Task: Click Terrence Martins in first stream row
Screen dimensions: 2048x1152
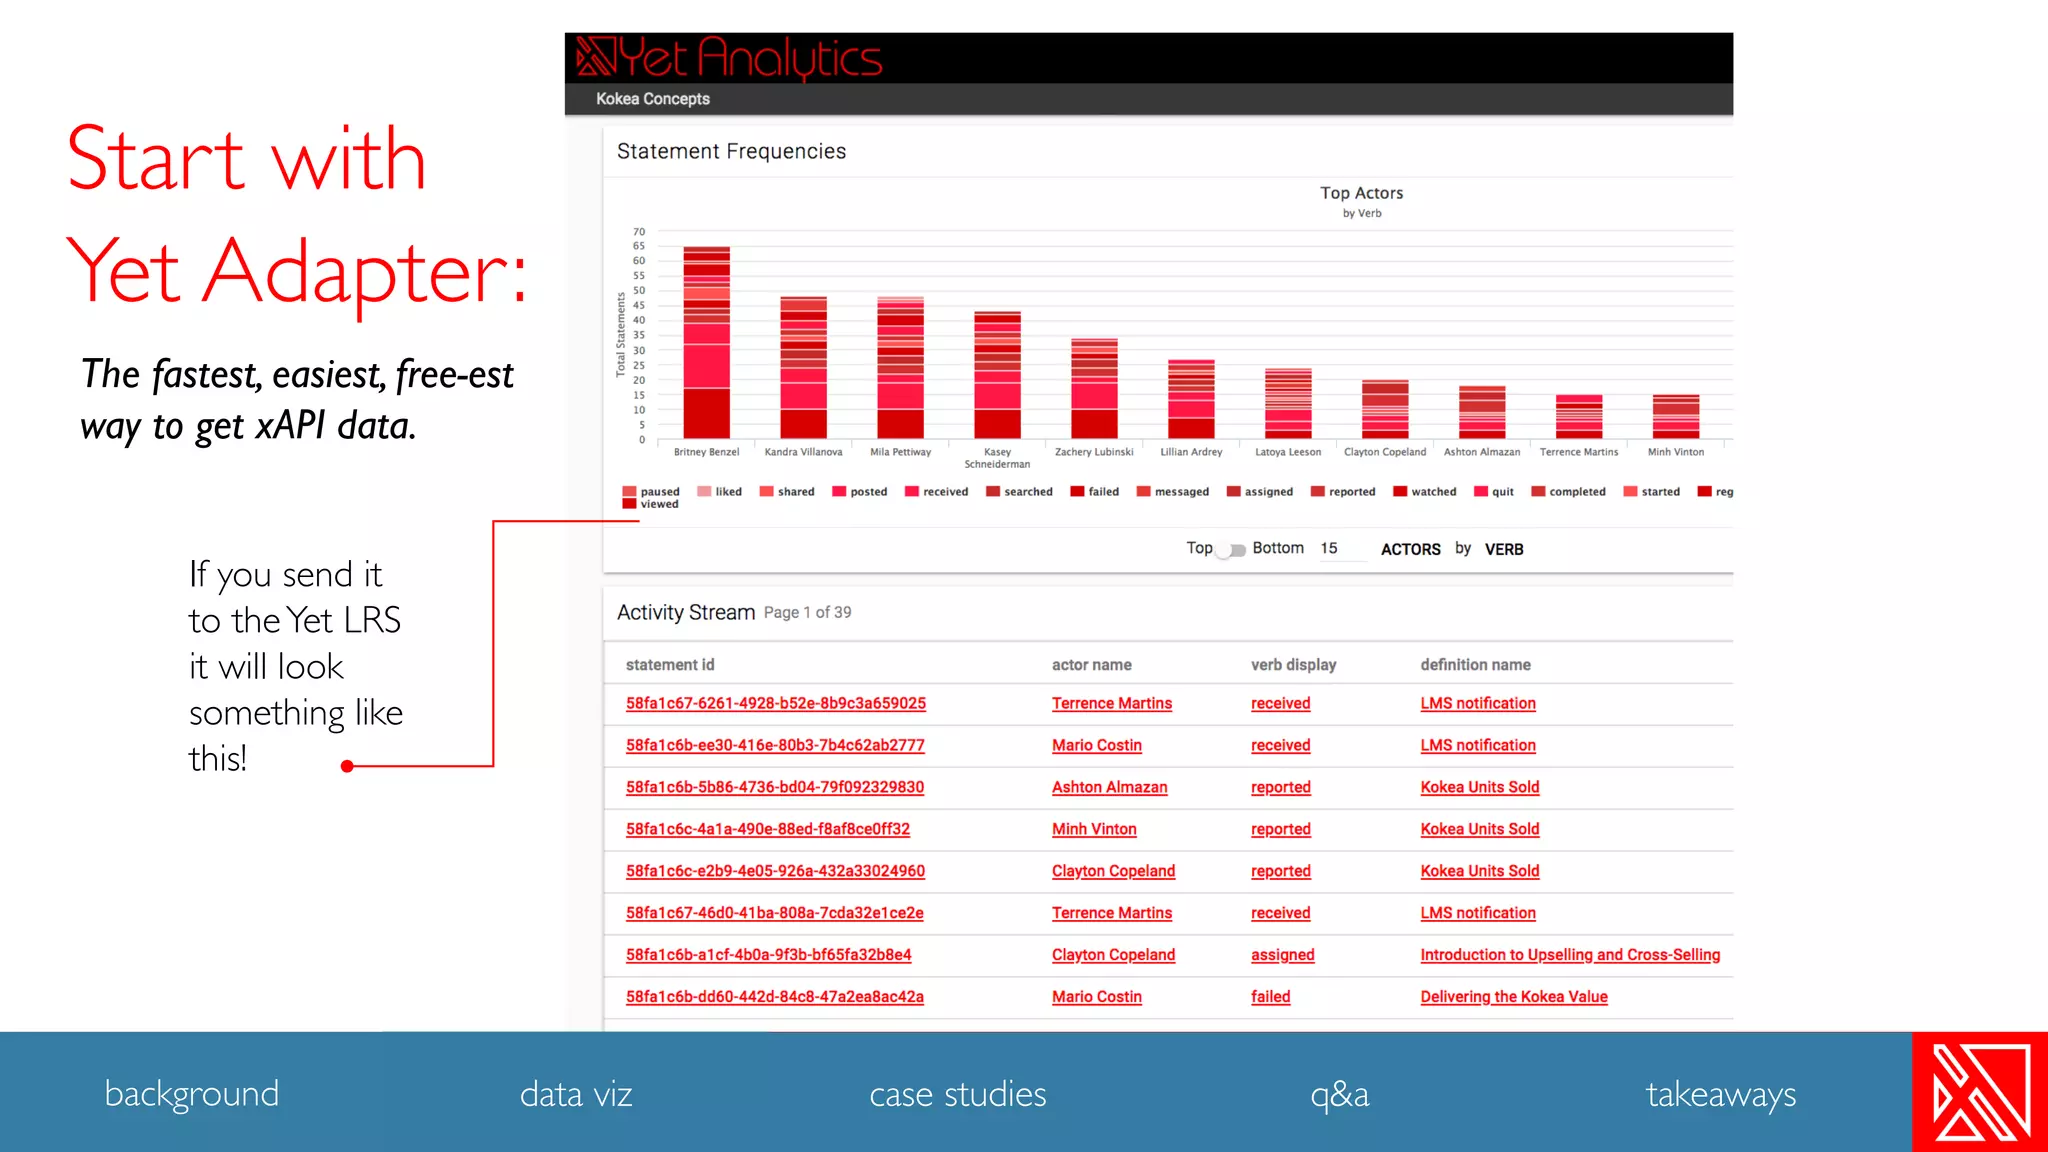Action: click(x=1112, y=704)
